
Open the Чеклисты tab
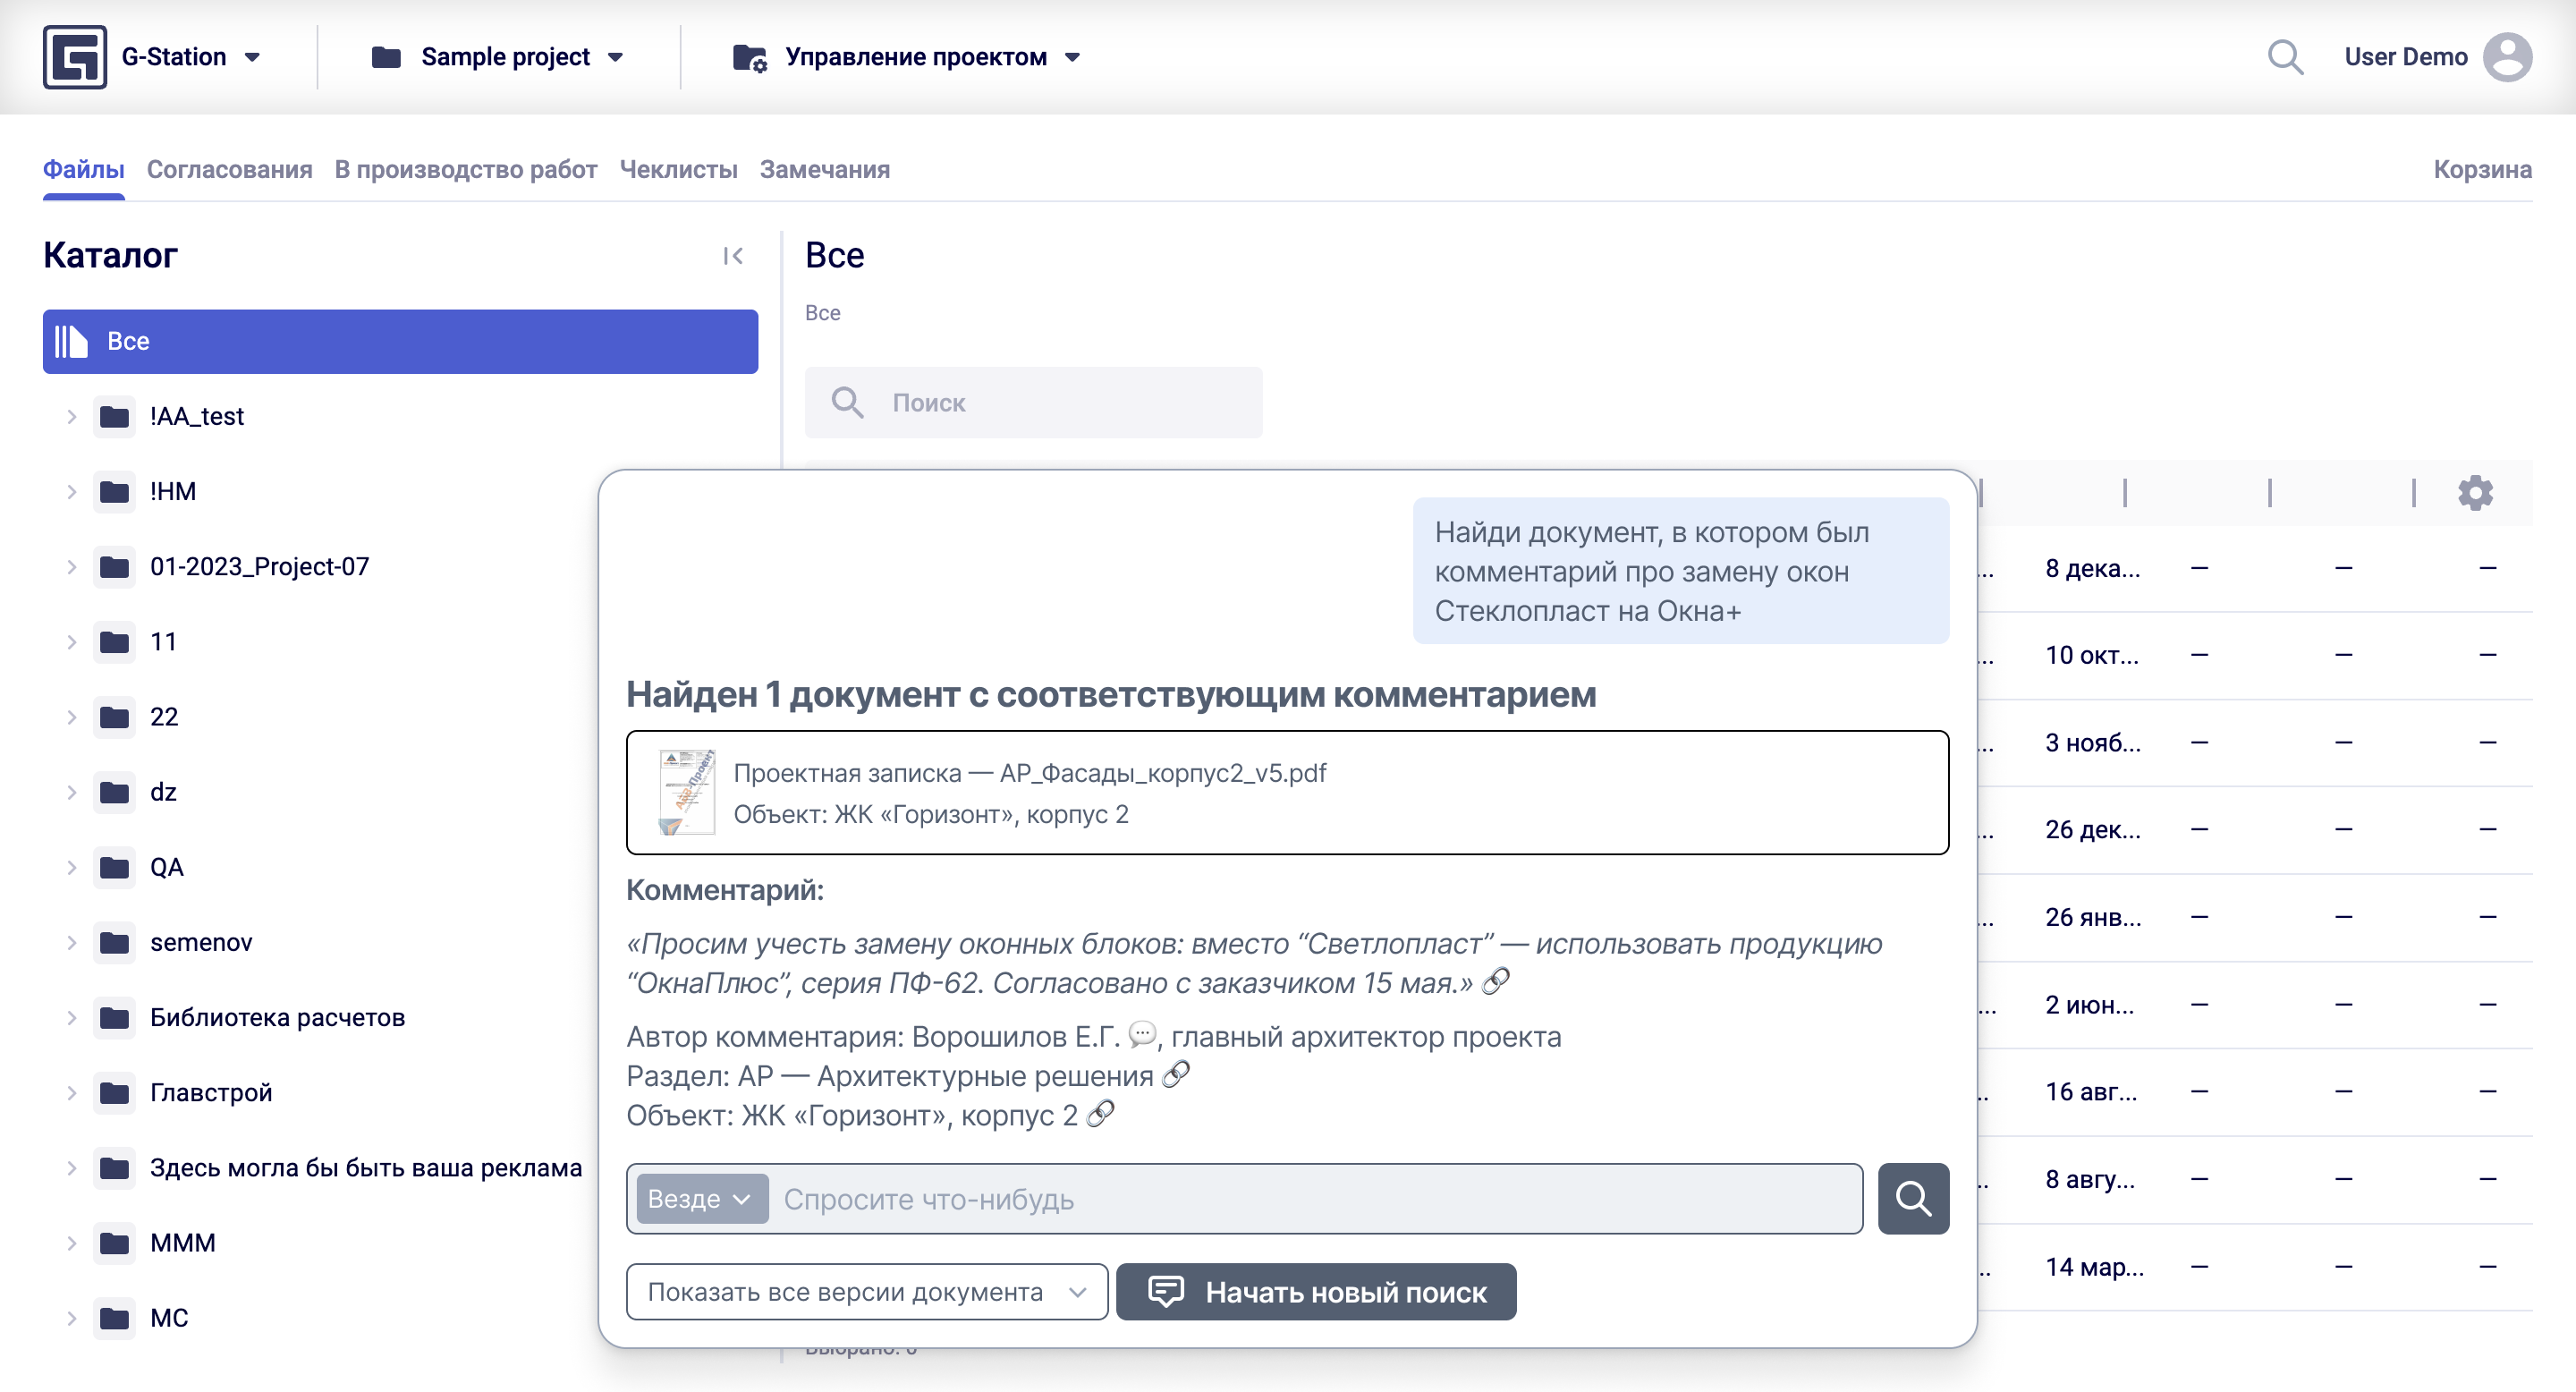pyautogui.click(x=678, y=169)
